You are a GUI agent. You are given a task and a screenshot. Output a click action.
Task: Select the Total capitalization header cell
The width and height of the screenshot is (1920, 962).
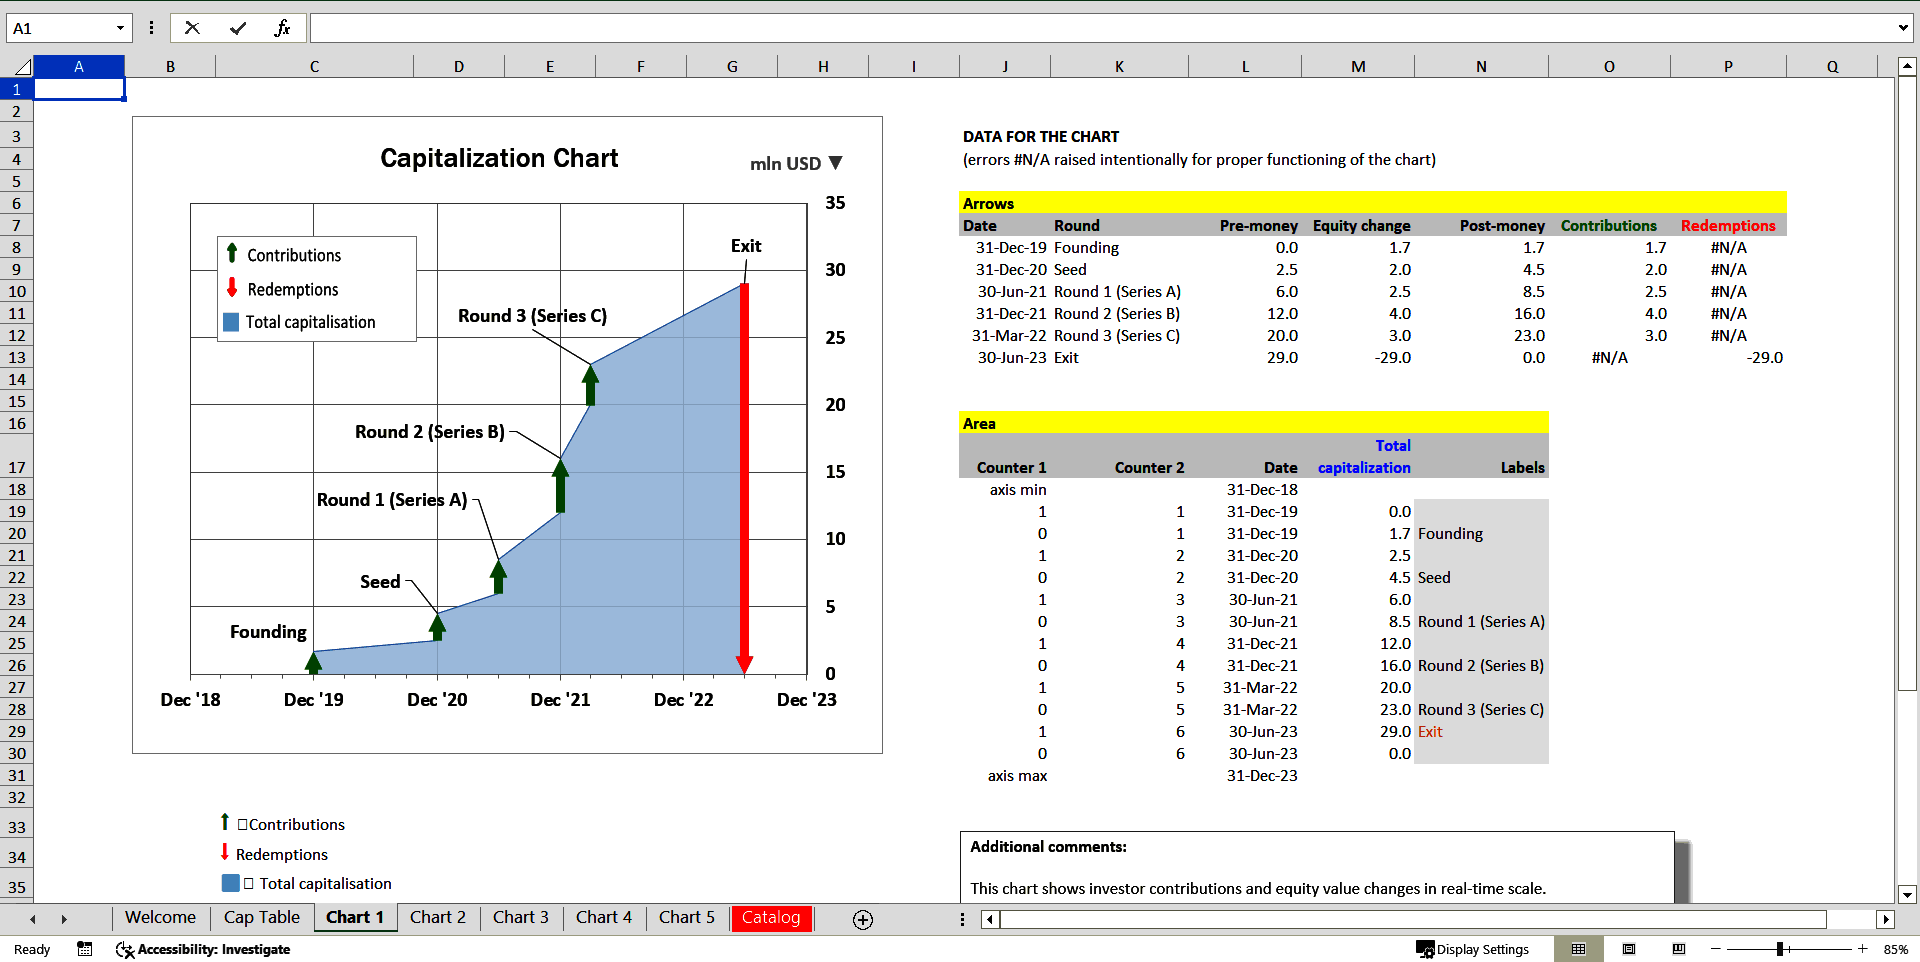[x=1358, y=456]
